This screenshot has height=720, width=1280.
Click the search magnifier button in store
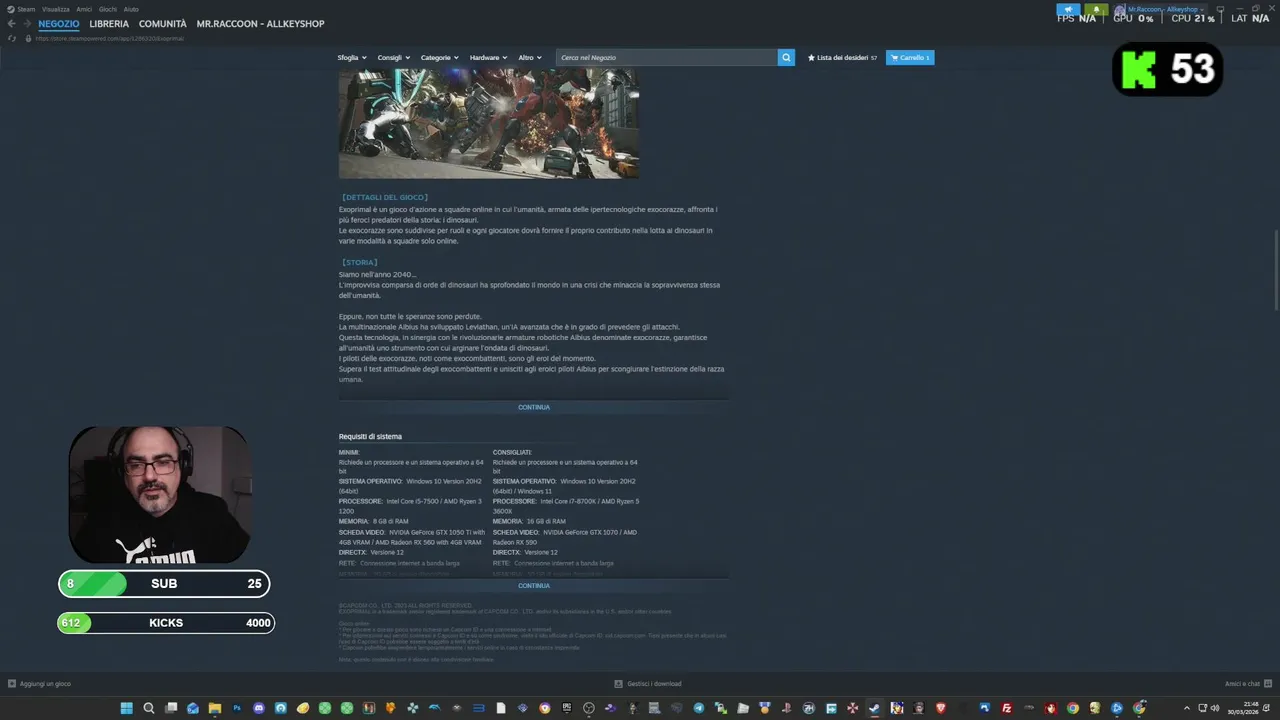pyautogui.click(x=786, y=58)
